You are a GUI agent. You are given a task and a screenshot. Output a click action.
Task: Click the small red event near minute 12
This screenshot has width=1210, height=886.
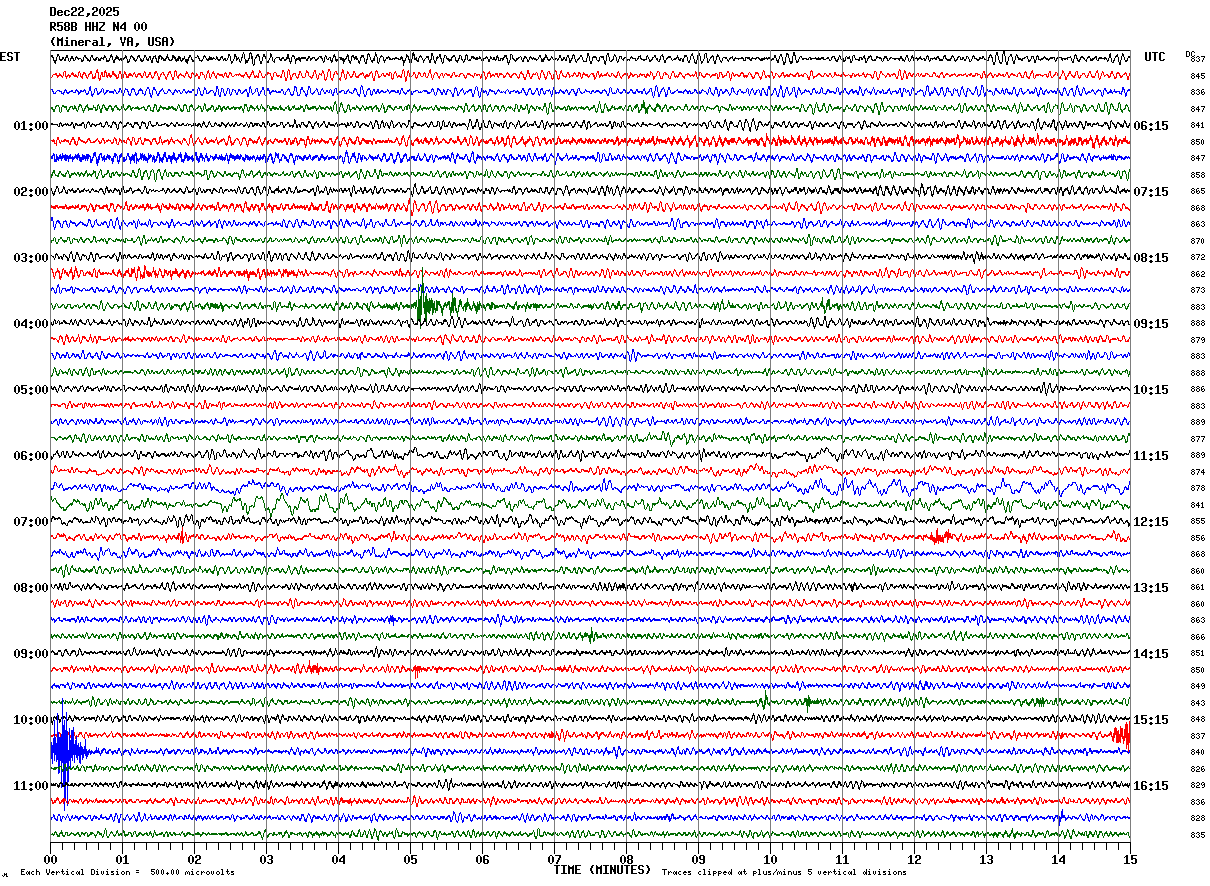(940, 537)
